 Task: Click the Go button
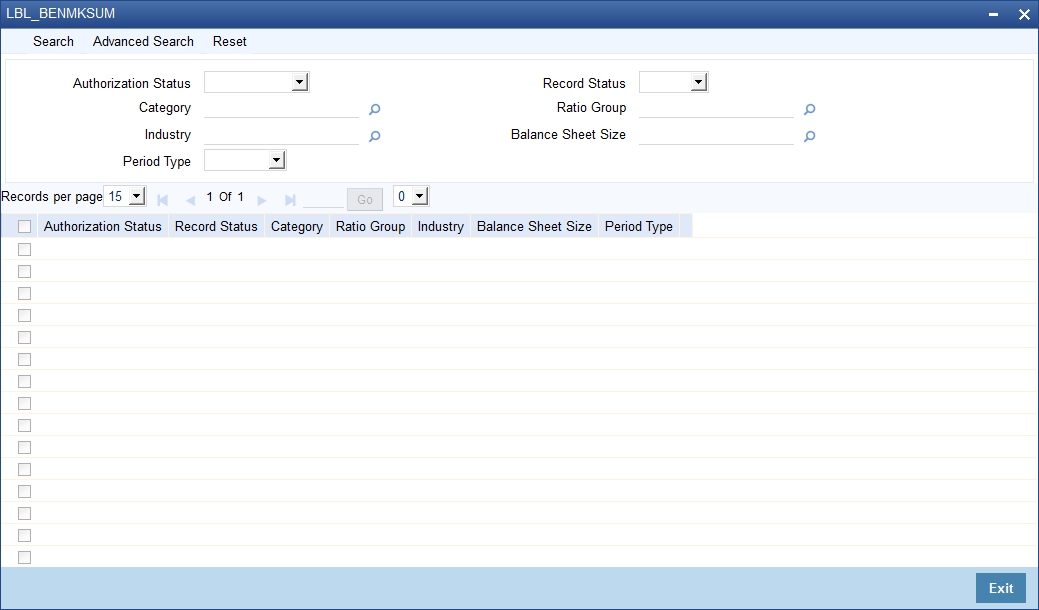pos(364,199)
